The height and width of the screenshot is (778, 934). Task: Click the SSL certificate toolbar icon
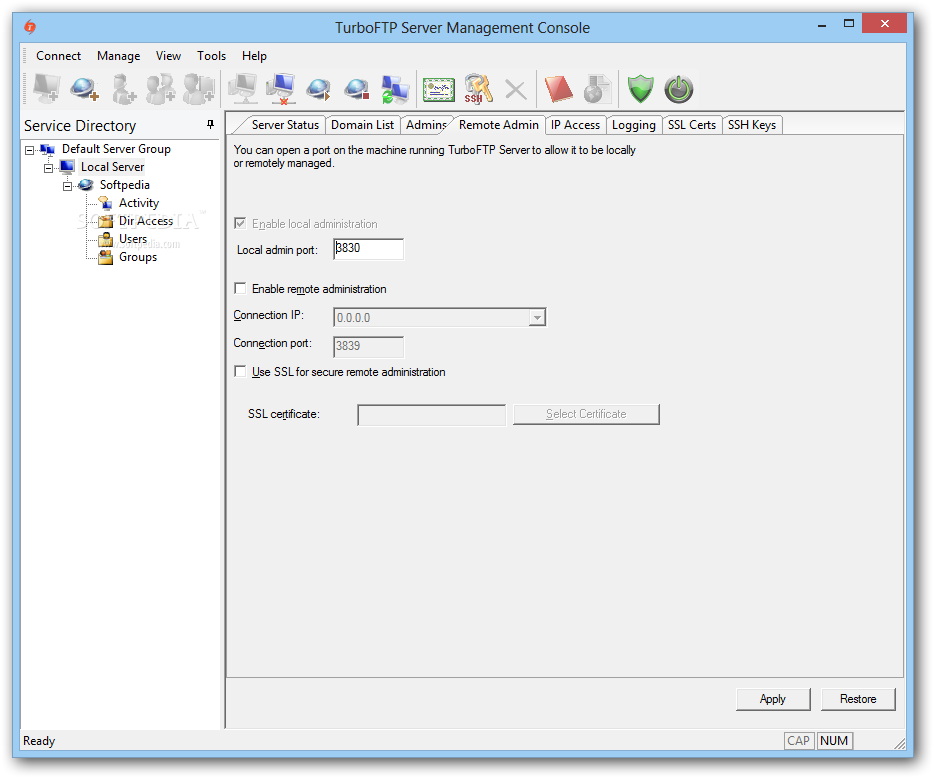[439, 89]
